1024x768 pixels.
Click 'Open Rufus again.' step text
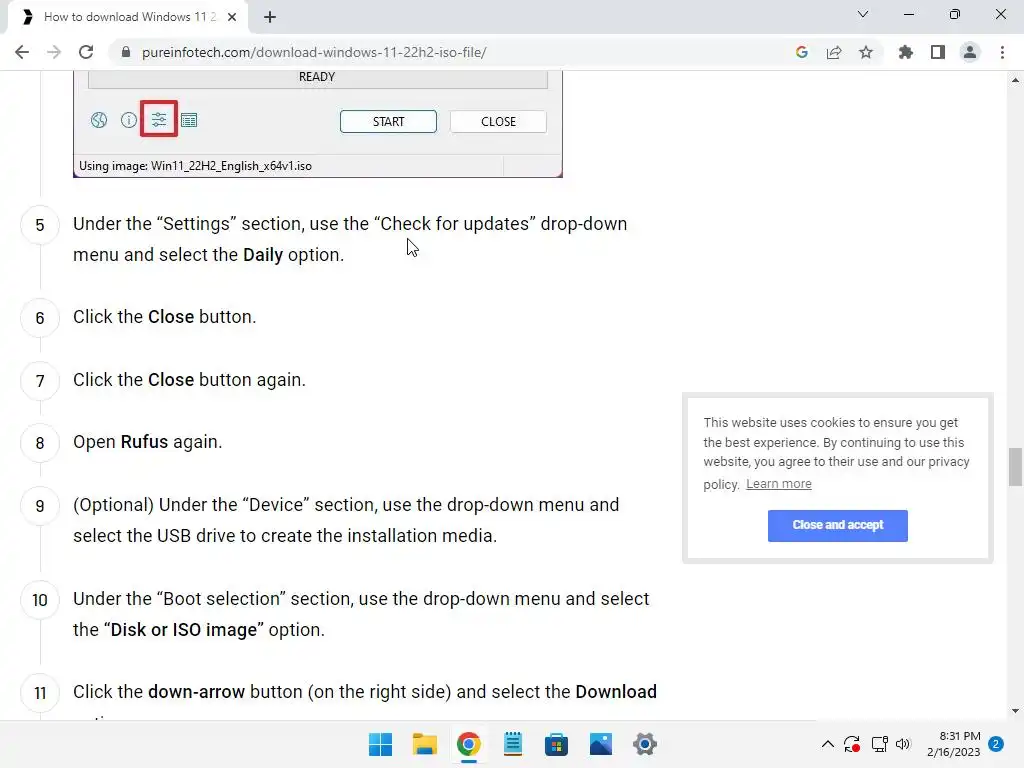click(x=148, y=442)
